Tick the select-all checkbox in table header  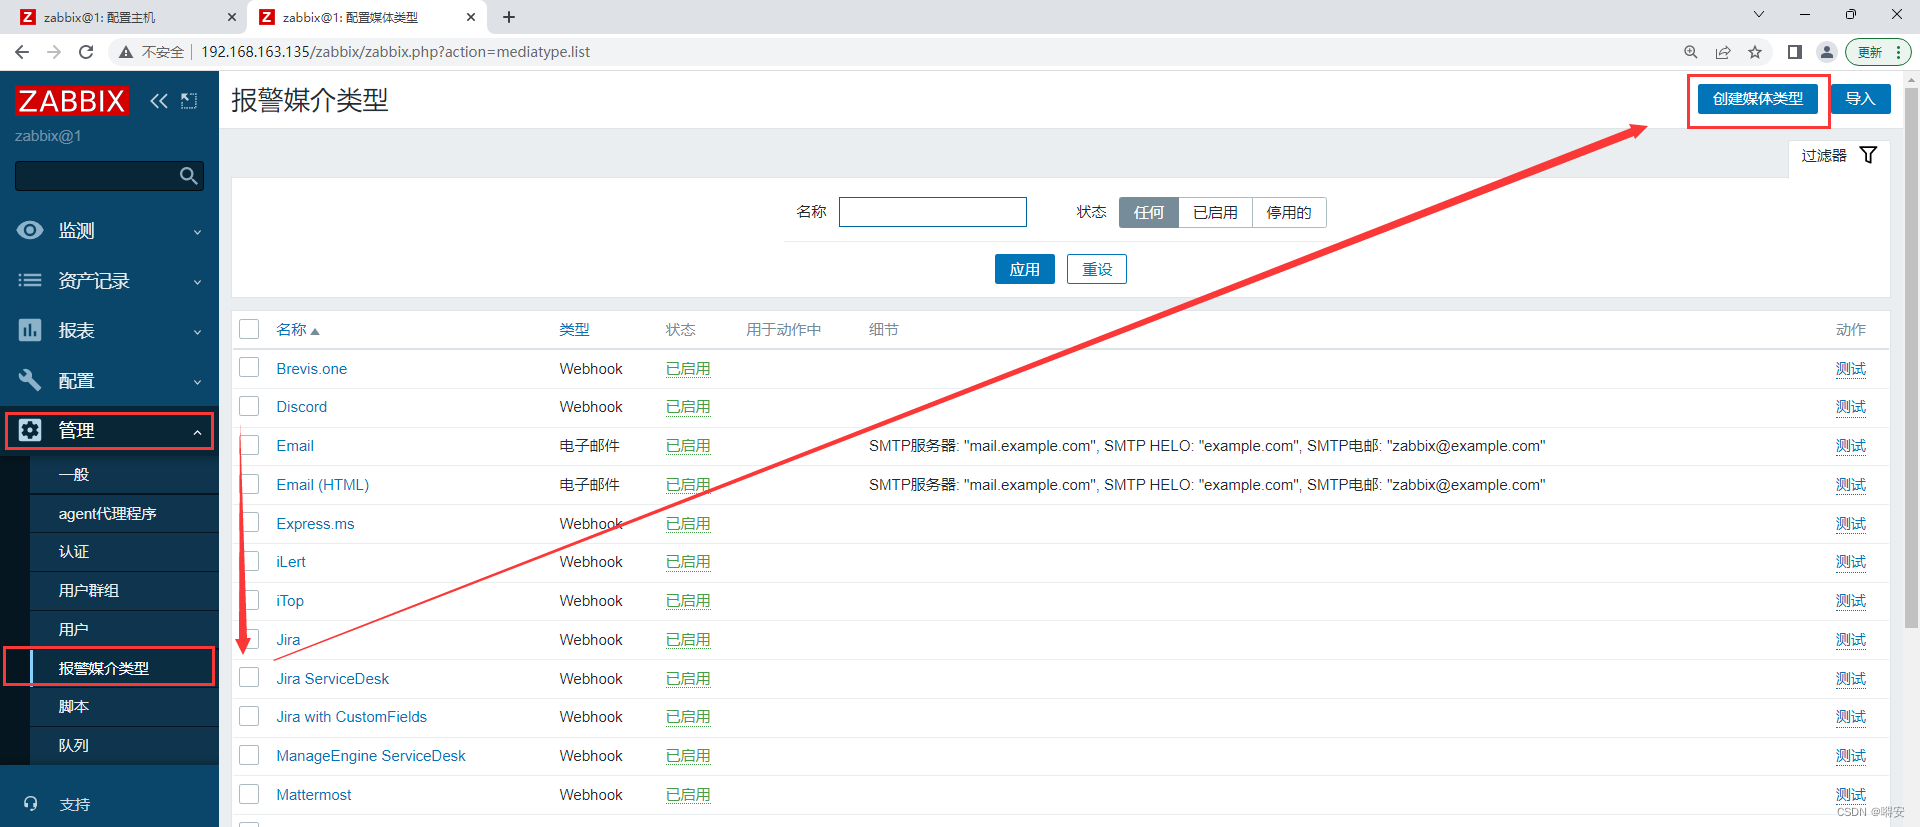click(x=249, y=329)
